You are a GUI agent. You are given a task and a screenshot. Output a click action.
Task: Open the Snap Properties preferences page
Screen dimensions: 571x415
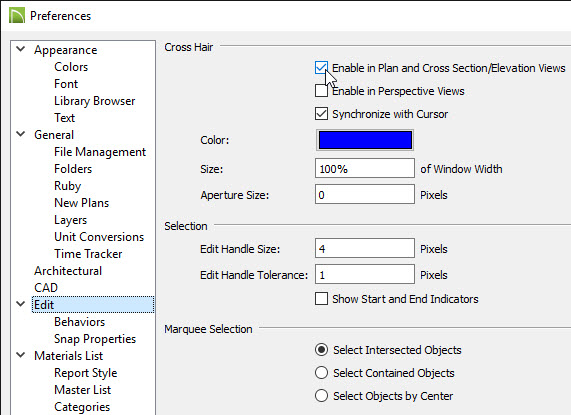[x=95, y=339]
